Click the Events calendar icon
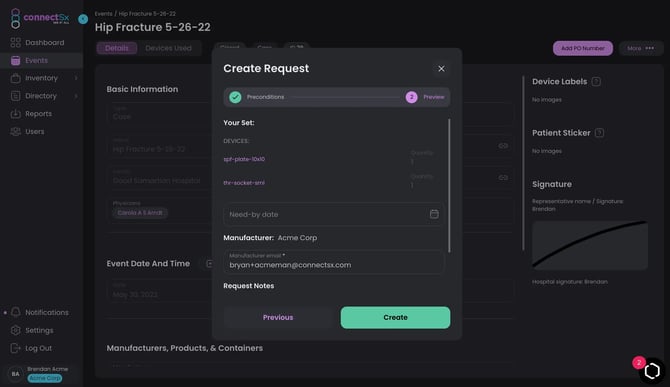Screen dimensions: 670x387 15,61
